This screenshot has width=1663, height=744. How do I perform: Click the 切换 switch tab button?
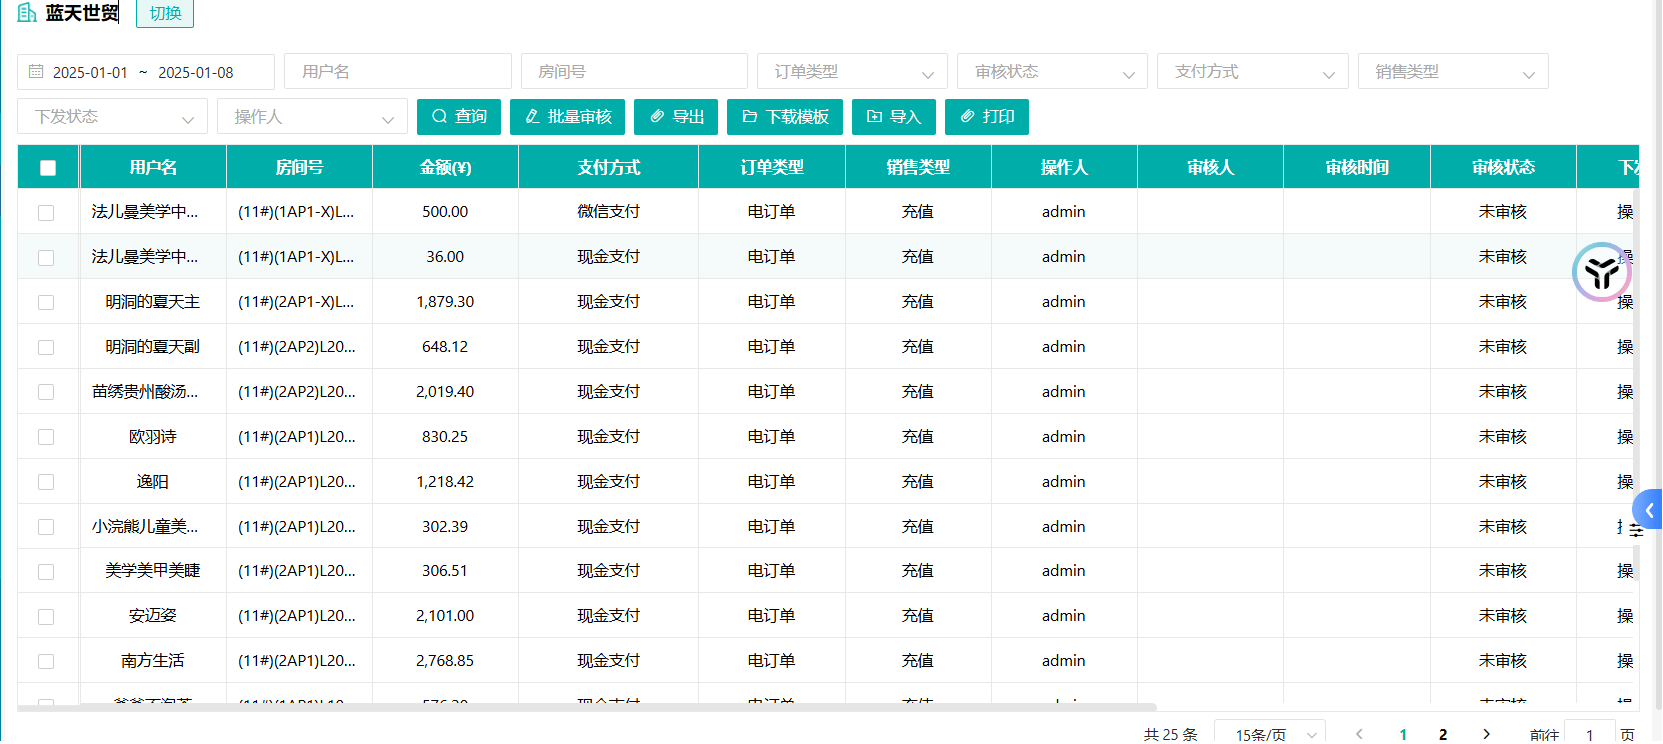coord(165,13)
